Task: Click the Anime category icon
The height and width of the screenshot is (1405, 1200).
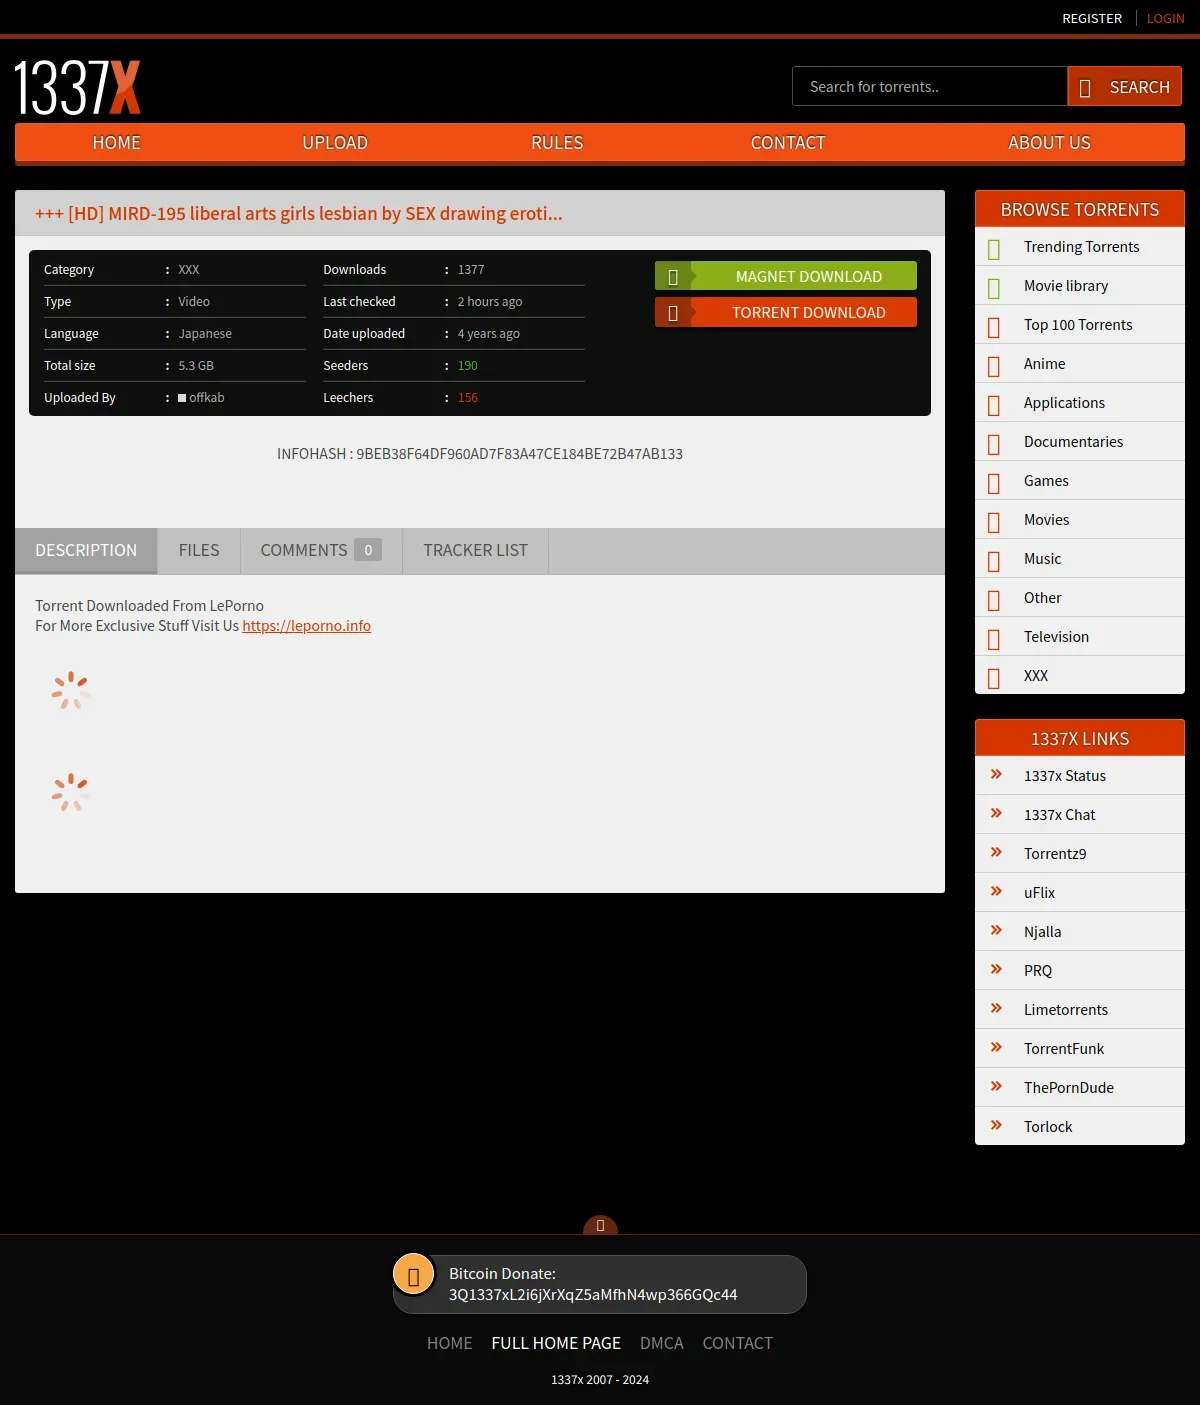Action: coord(994,366)
